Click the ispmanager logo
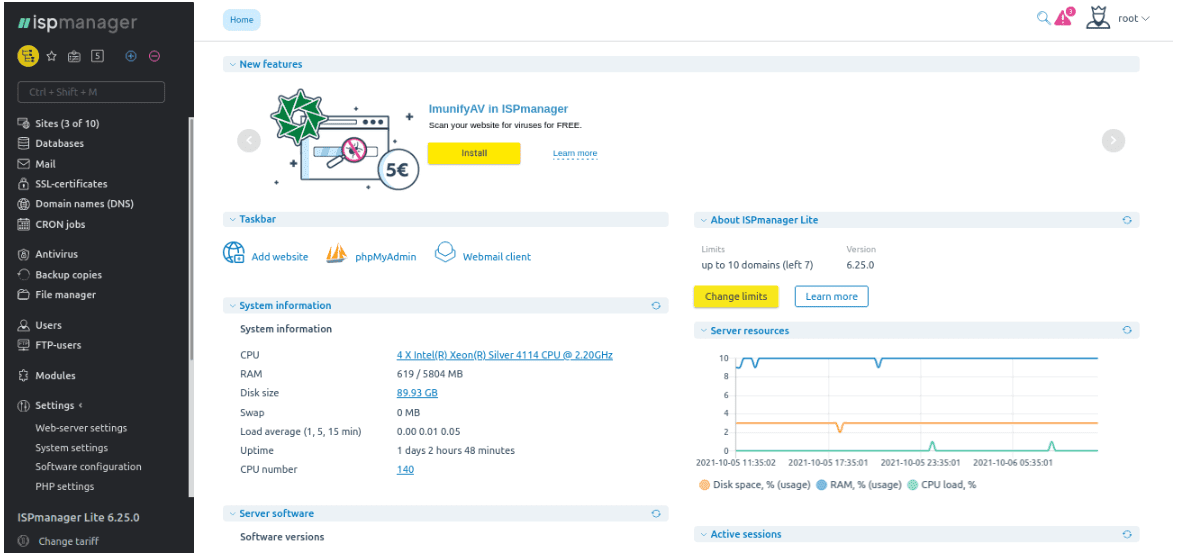Screen dimensions: 1178x558 77,23
